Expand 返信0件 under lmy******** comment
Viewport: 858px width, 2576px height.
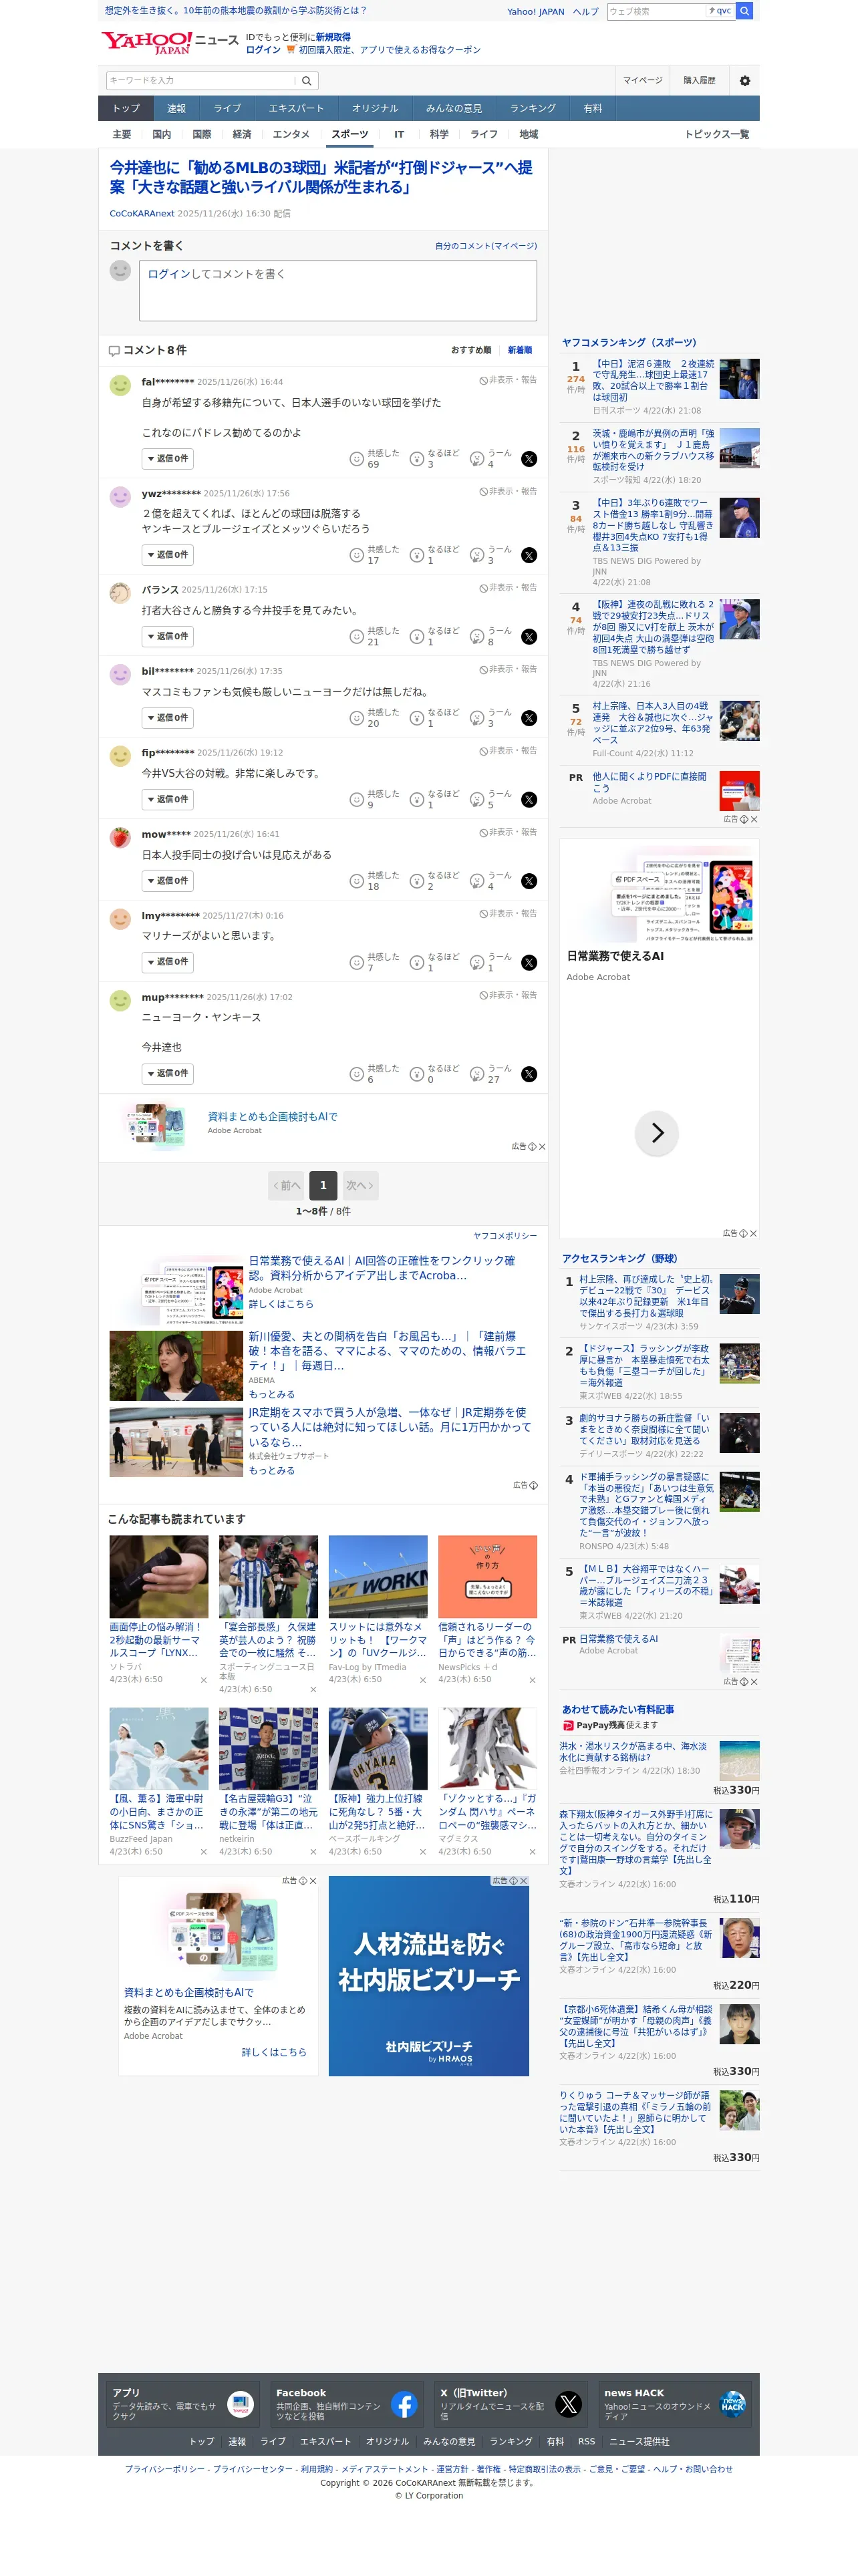(168, 962)
